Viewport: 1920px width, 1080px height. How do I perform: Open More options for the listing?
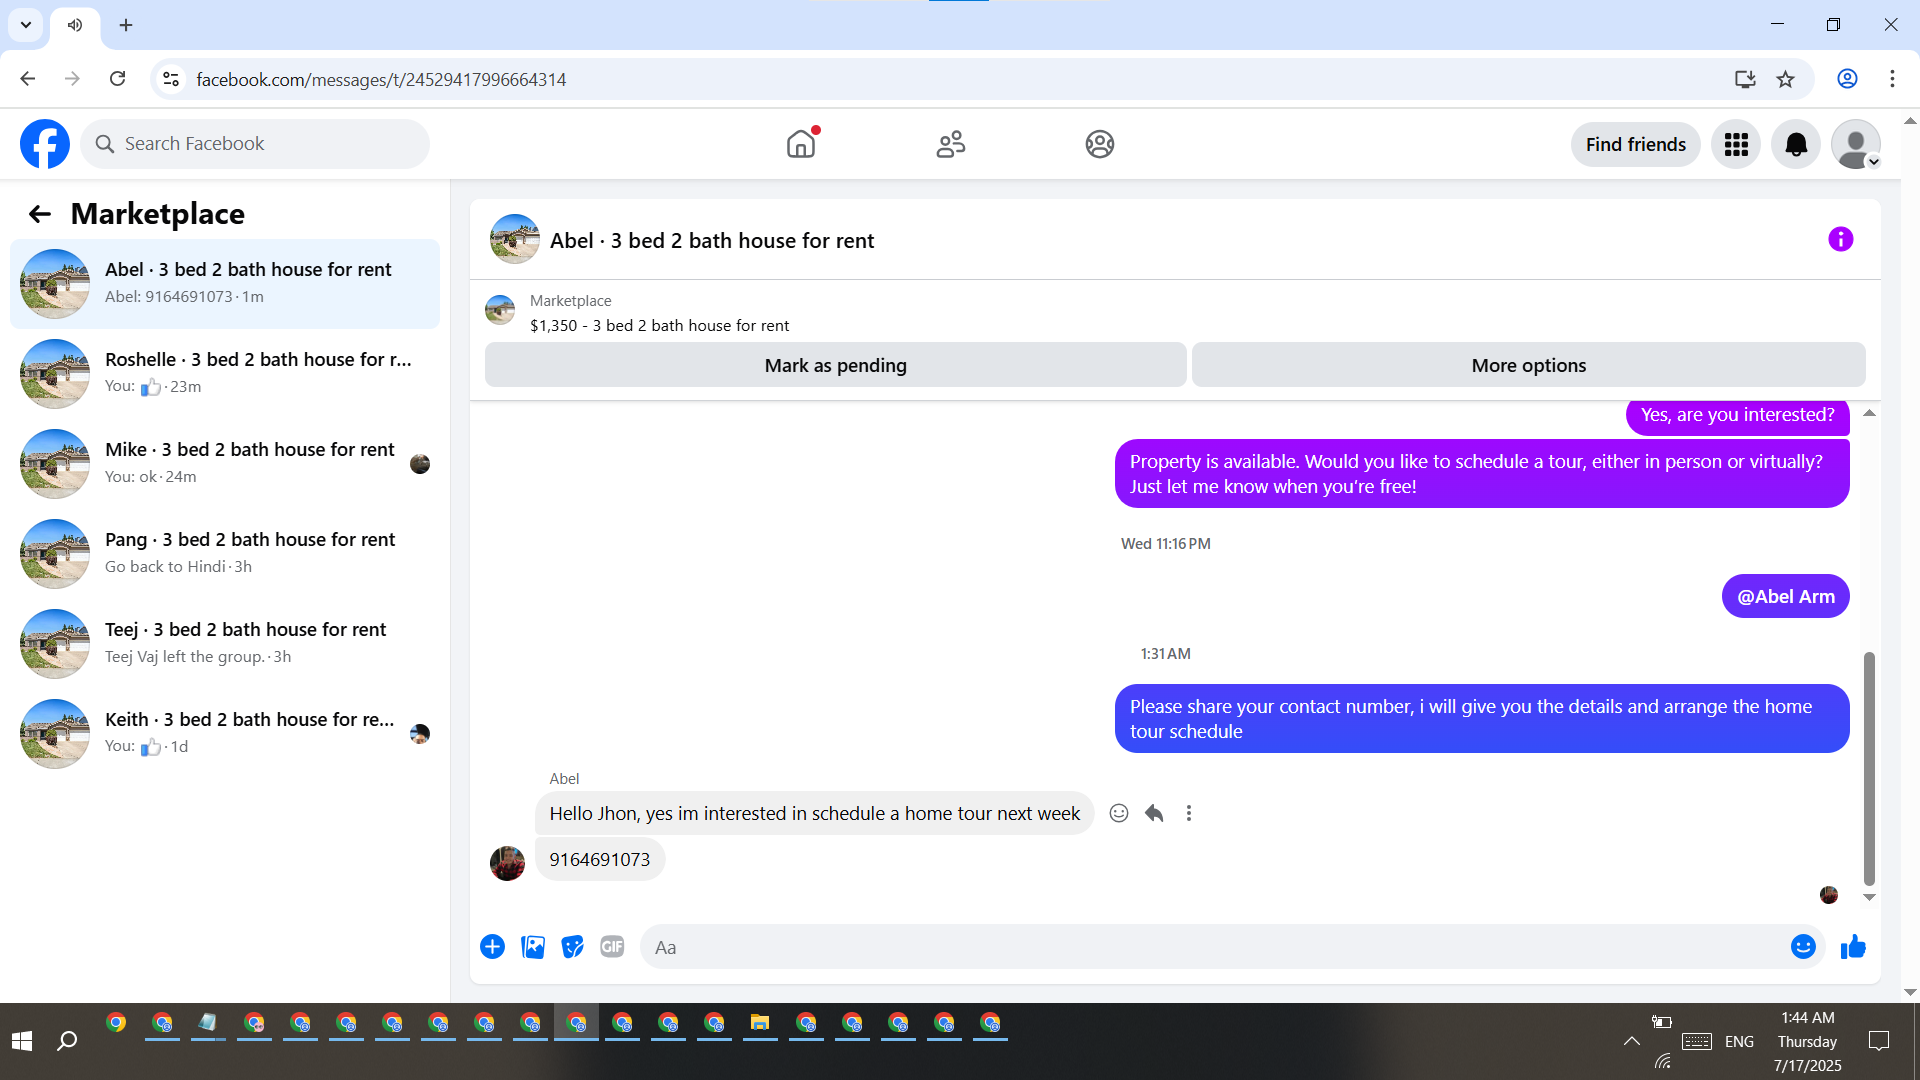1529,365
